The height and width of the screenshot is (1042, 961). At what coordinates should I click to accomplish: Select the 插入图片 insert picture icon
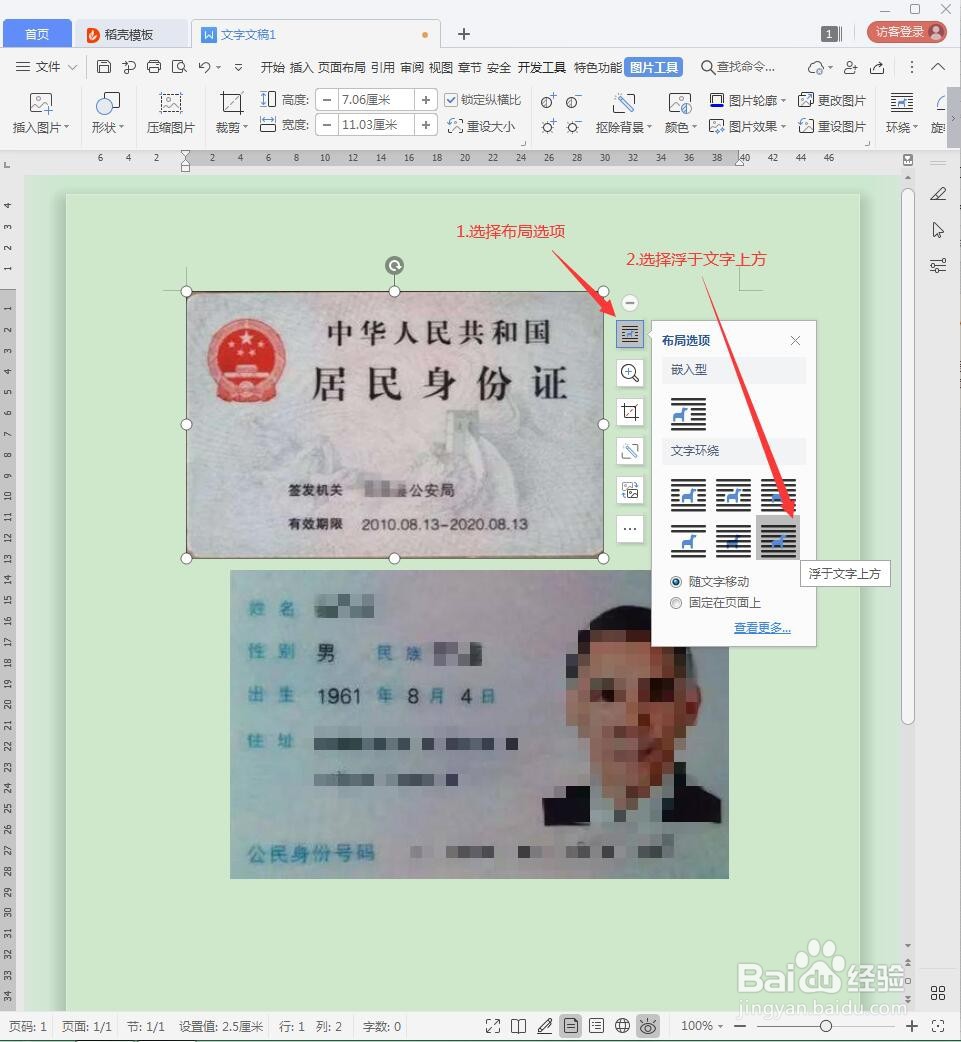40,110
